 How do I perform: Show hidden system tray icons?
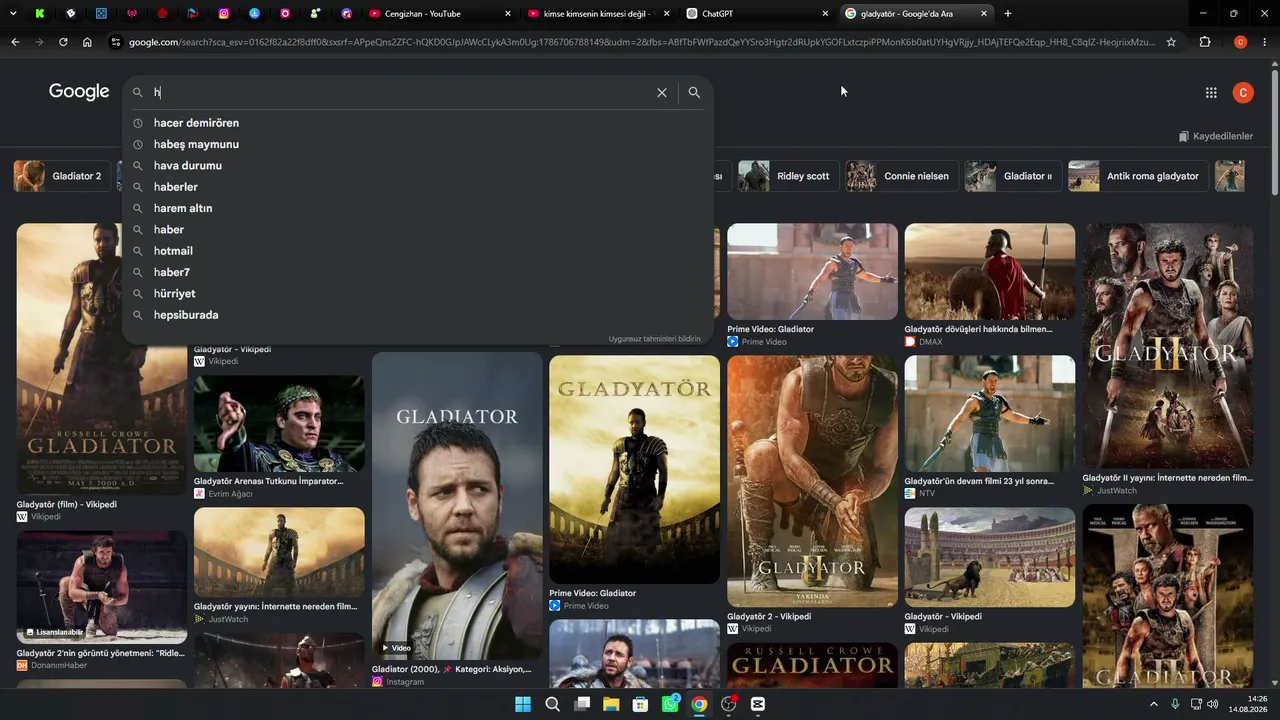click(1154, 704)
